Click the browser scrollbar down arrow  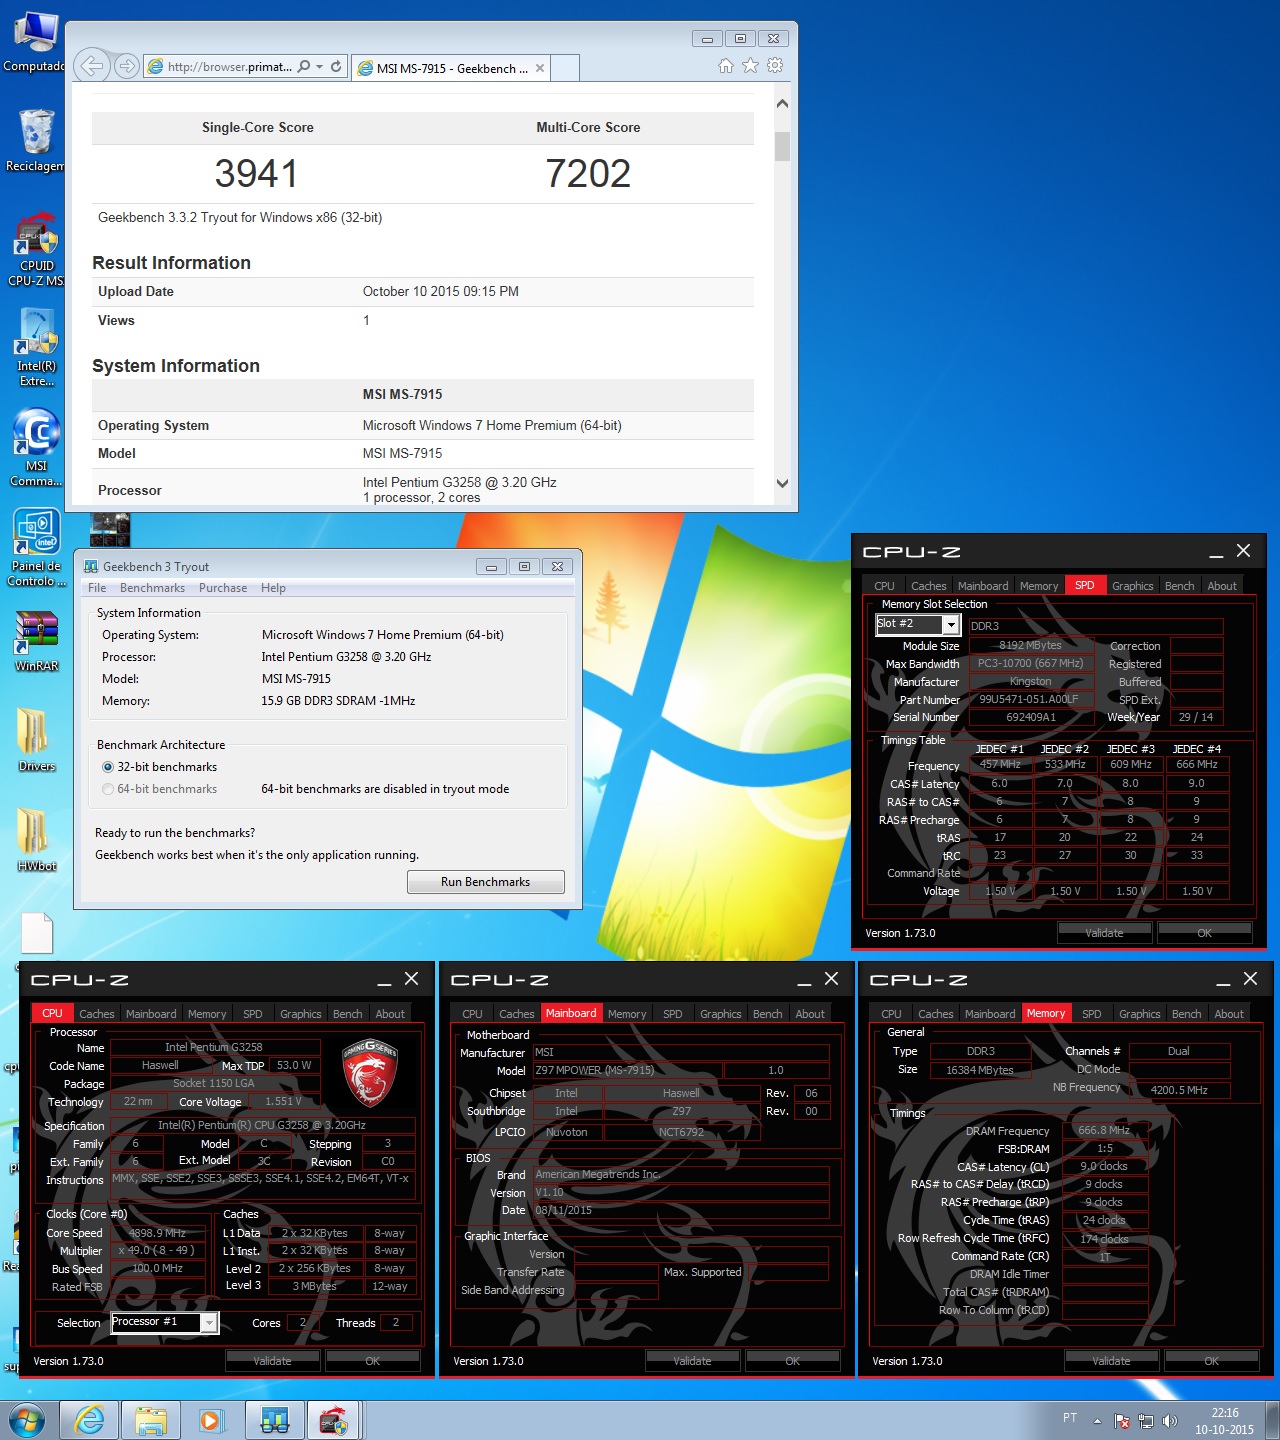(x=782, y=483)
